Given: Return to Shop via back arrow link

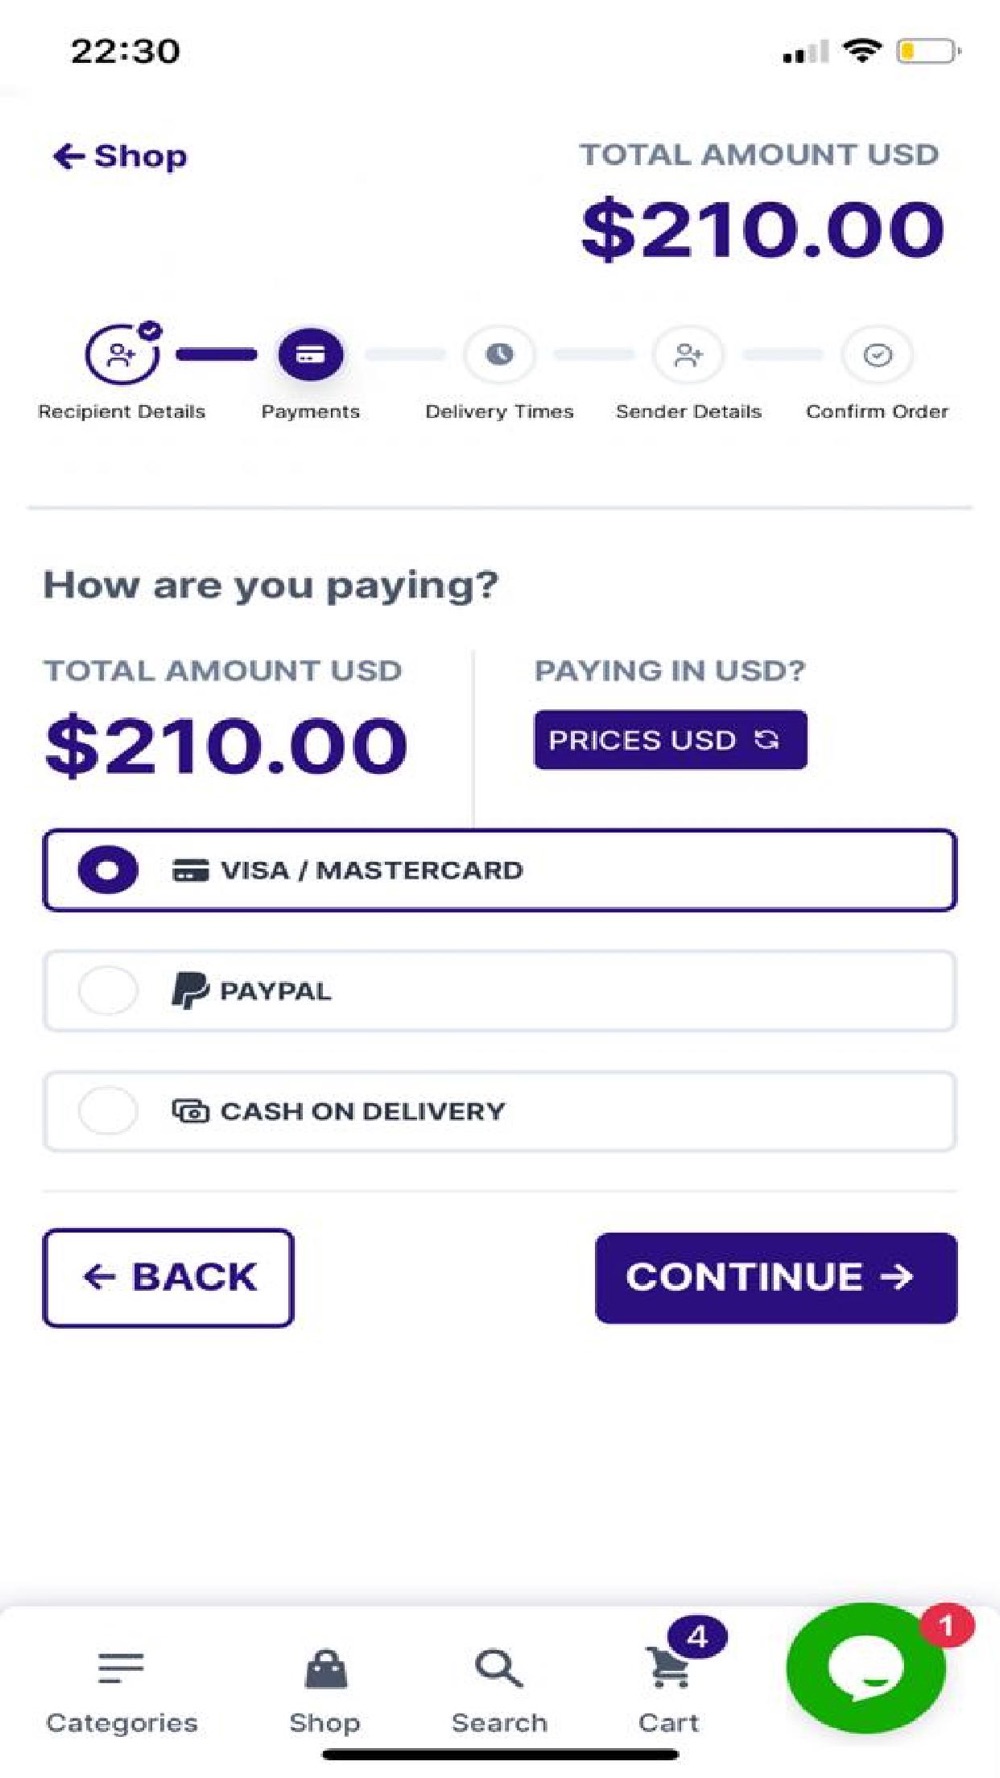Looking at the screenshot, I should pos(120,156).
